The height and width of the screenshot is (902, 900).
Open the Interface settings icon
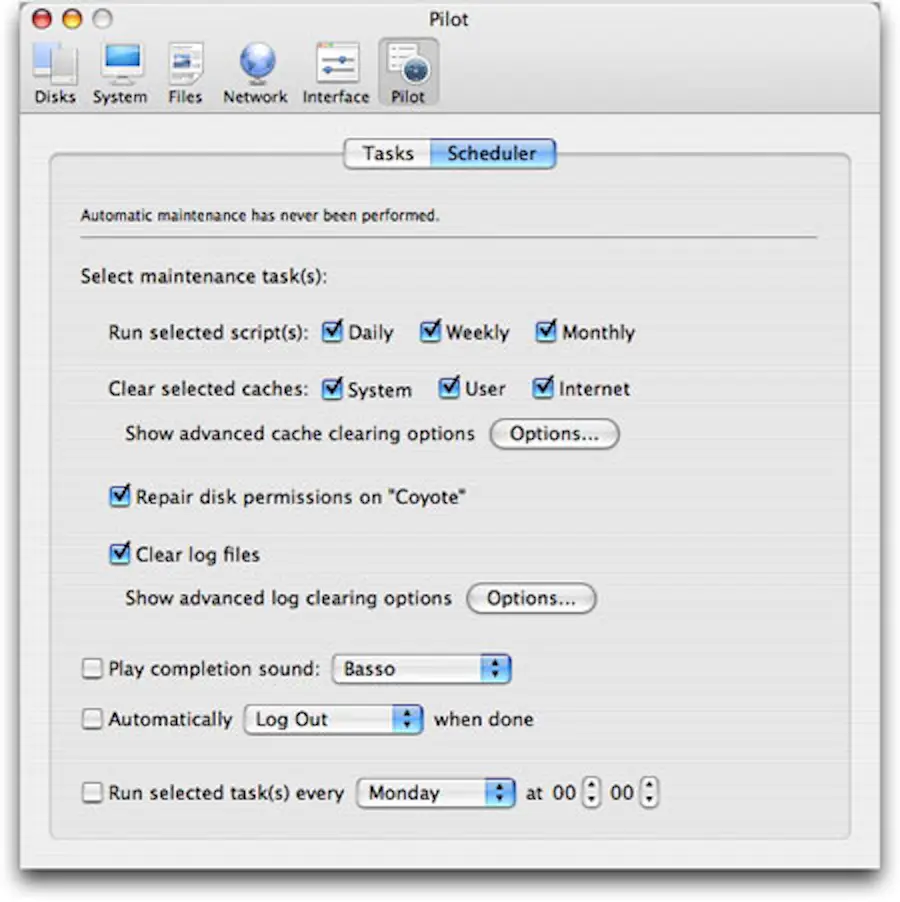(335, 65)
